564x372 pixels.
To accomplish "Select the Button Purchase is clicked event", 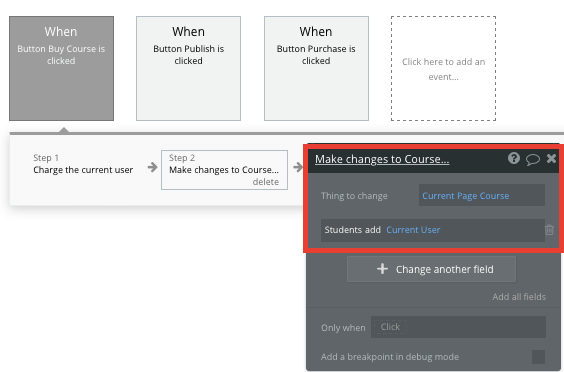I will 316,68.
